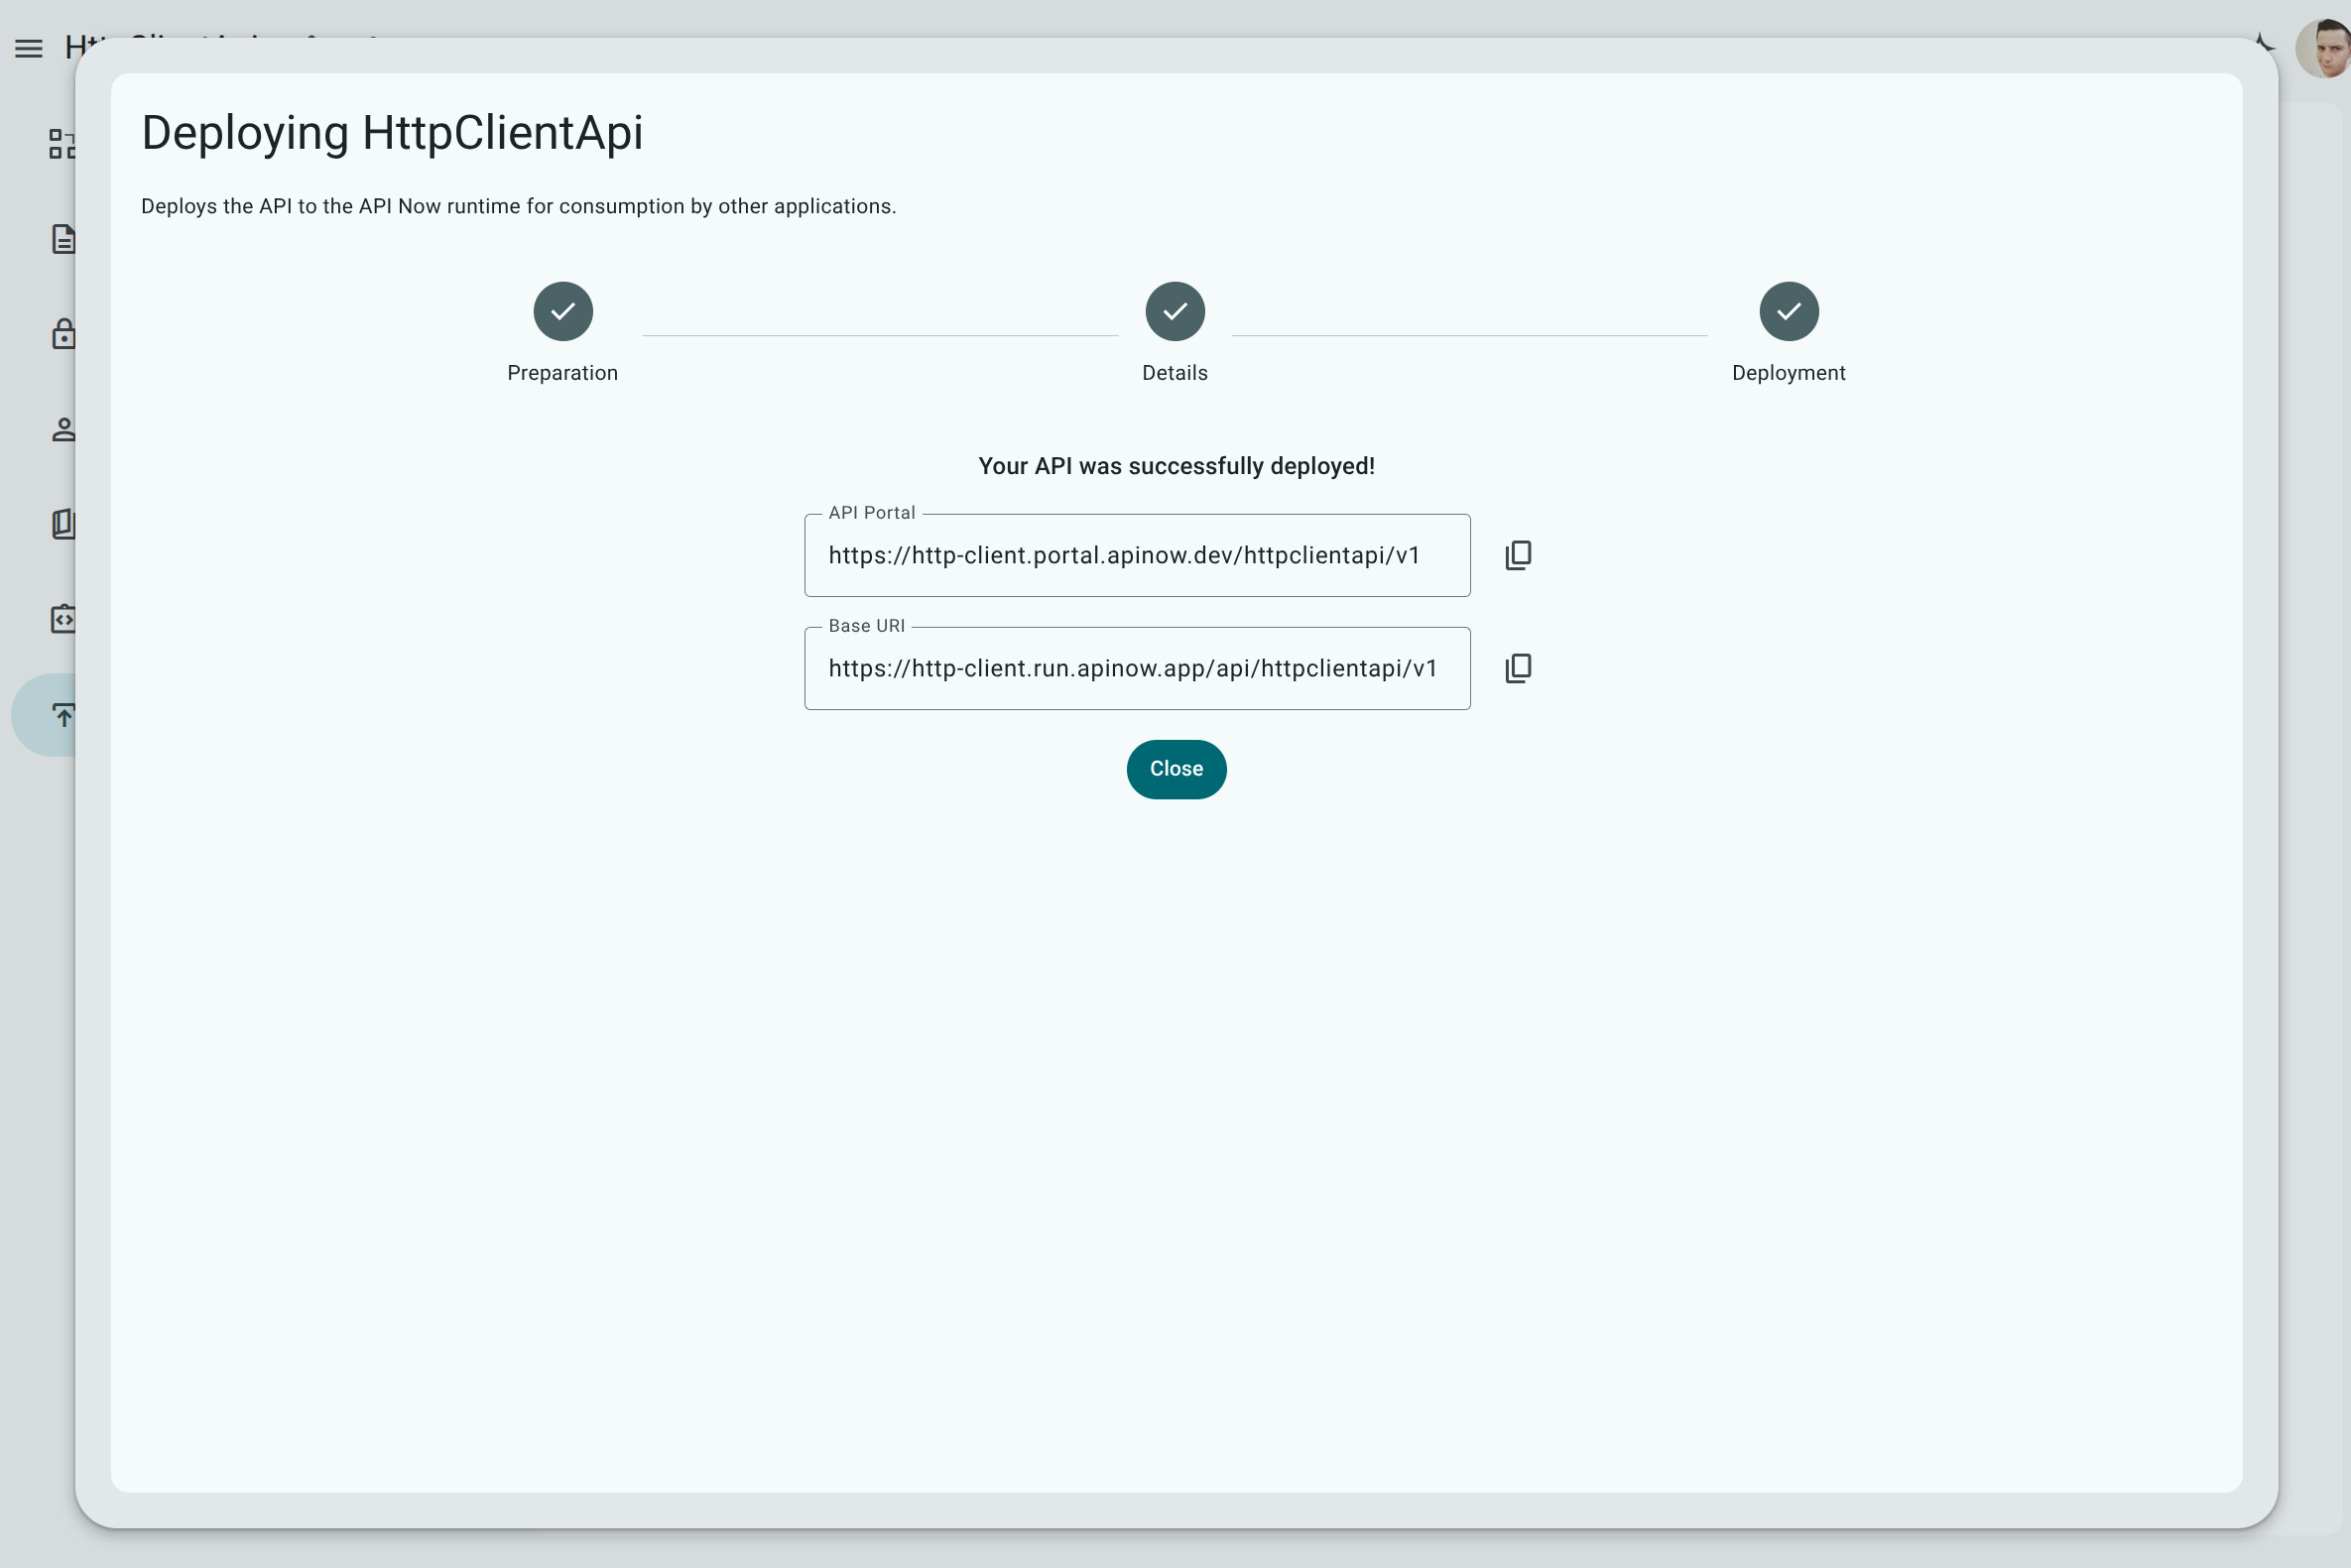2351x1568 pixels.
Task: Select the Preparation step
Action: pyautogui.click(x=563, y=333)
